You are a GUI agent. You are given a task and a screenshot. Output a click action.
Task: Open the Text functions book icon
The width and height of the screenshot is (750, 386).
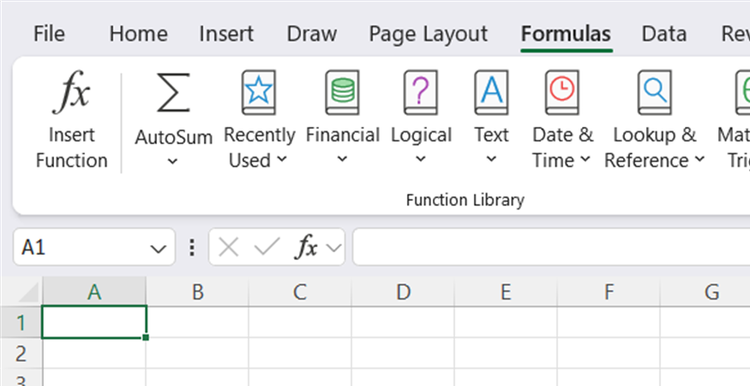coord(491,92)
